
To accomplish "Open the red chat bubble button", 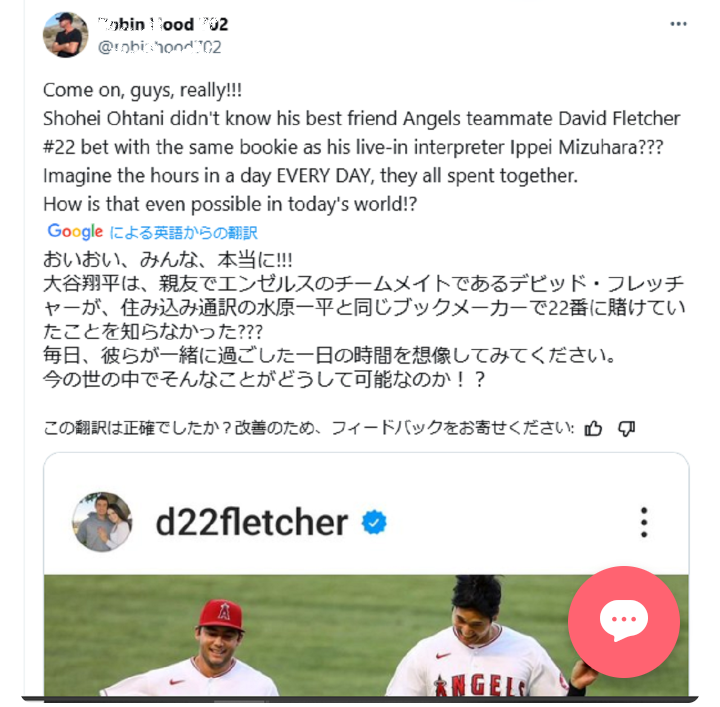I will click(624, 621).
